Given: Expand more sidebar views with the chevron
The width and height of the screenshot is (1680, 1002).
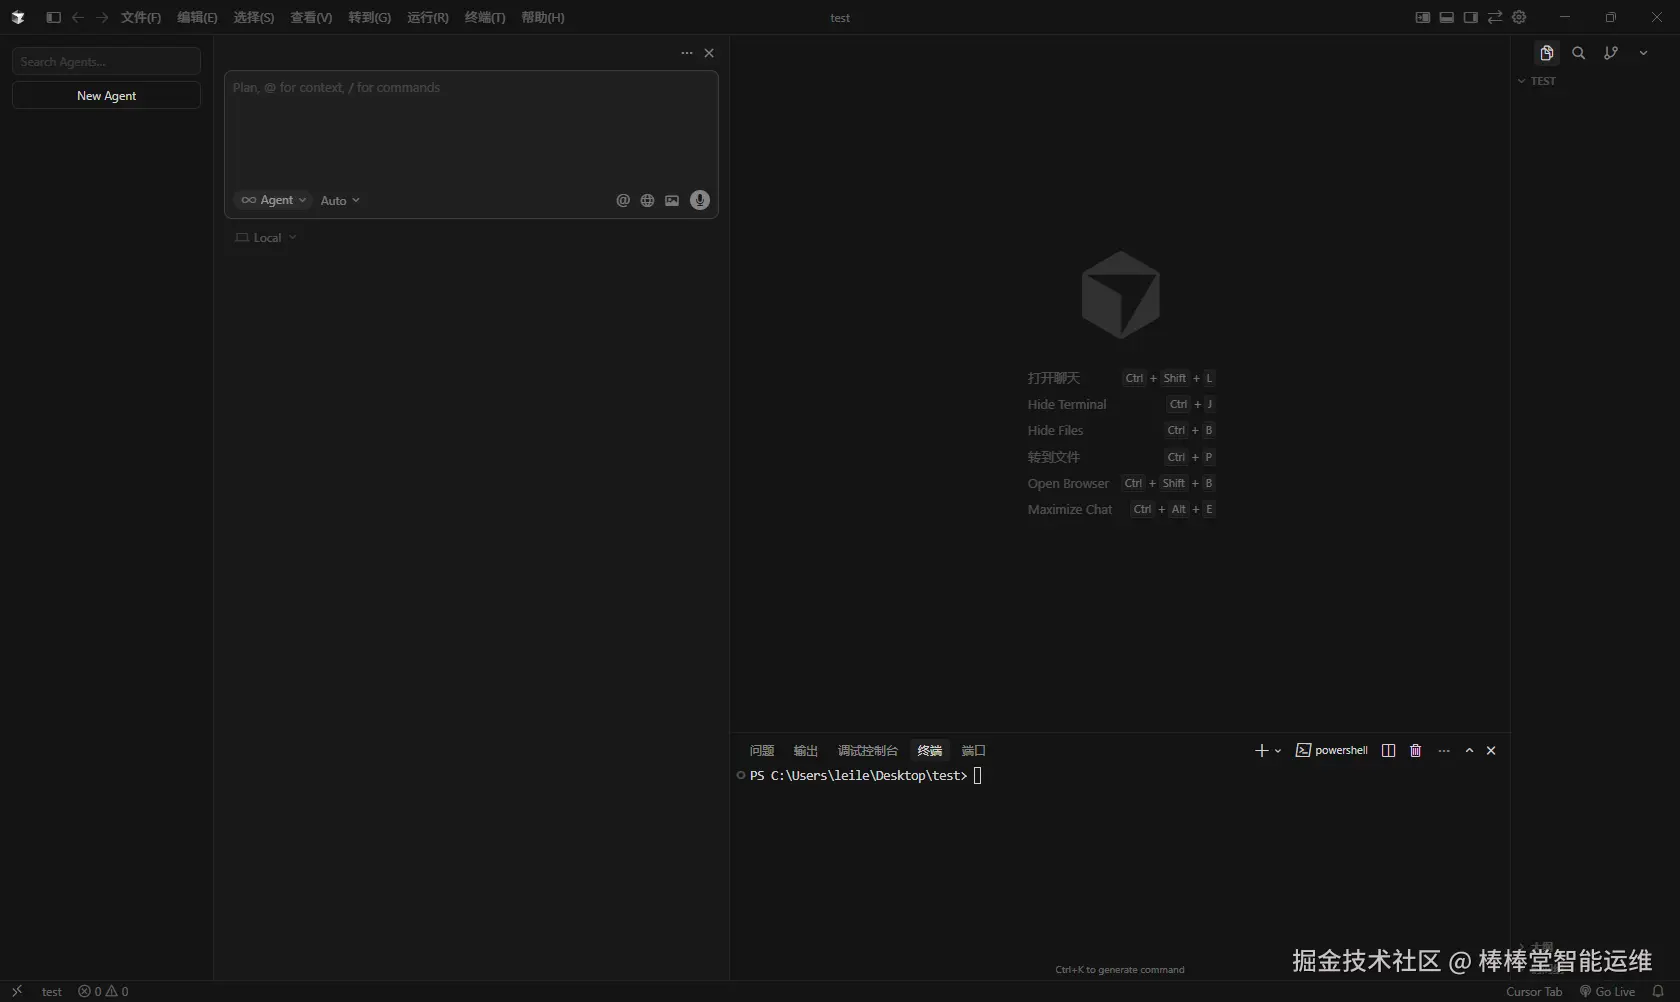Looking at the screenshot, I should tap(1643, 53).
